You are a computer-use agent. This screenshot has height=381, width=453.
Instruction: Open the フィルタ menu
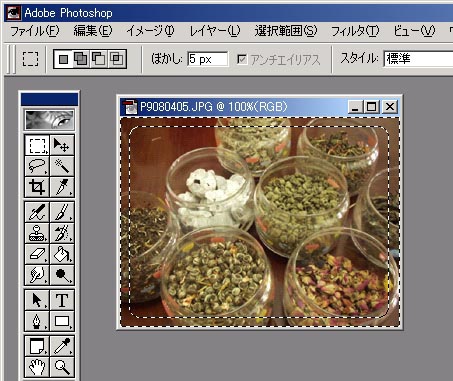[355, 31]
